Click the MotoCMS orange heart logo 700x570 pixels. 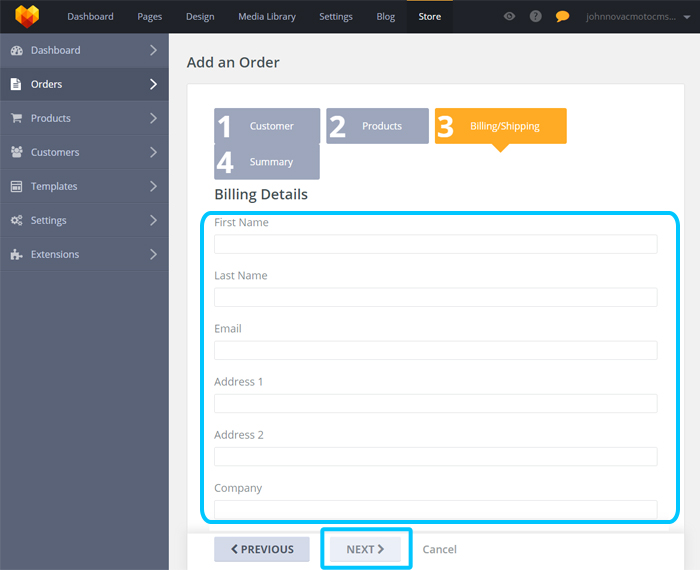[27, 17]
